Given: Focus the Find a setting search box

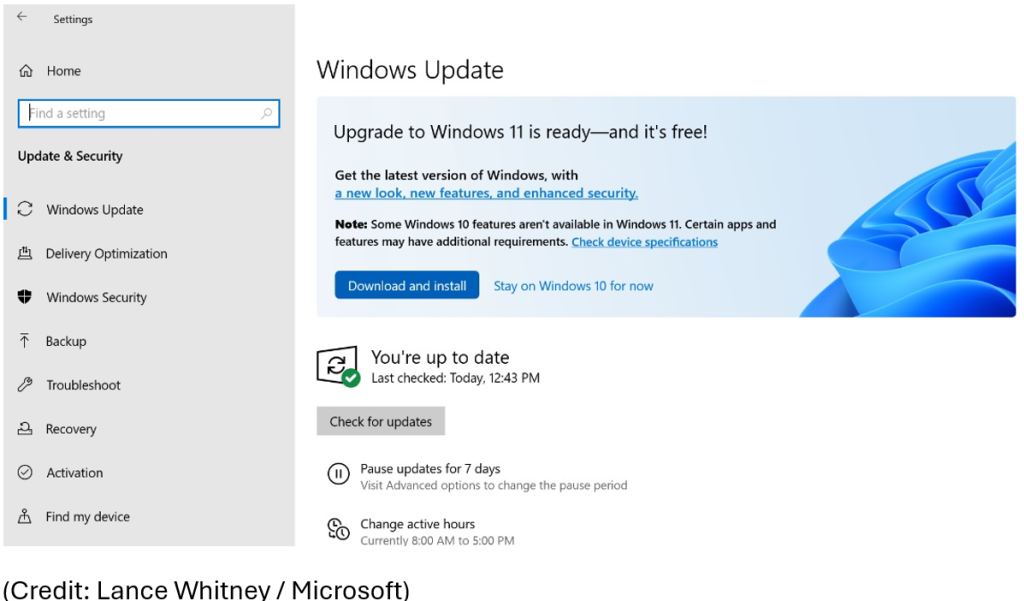Looking at the screenshot, I should (149, 113).
